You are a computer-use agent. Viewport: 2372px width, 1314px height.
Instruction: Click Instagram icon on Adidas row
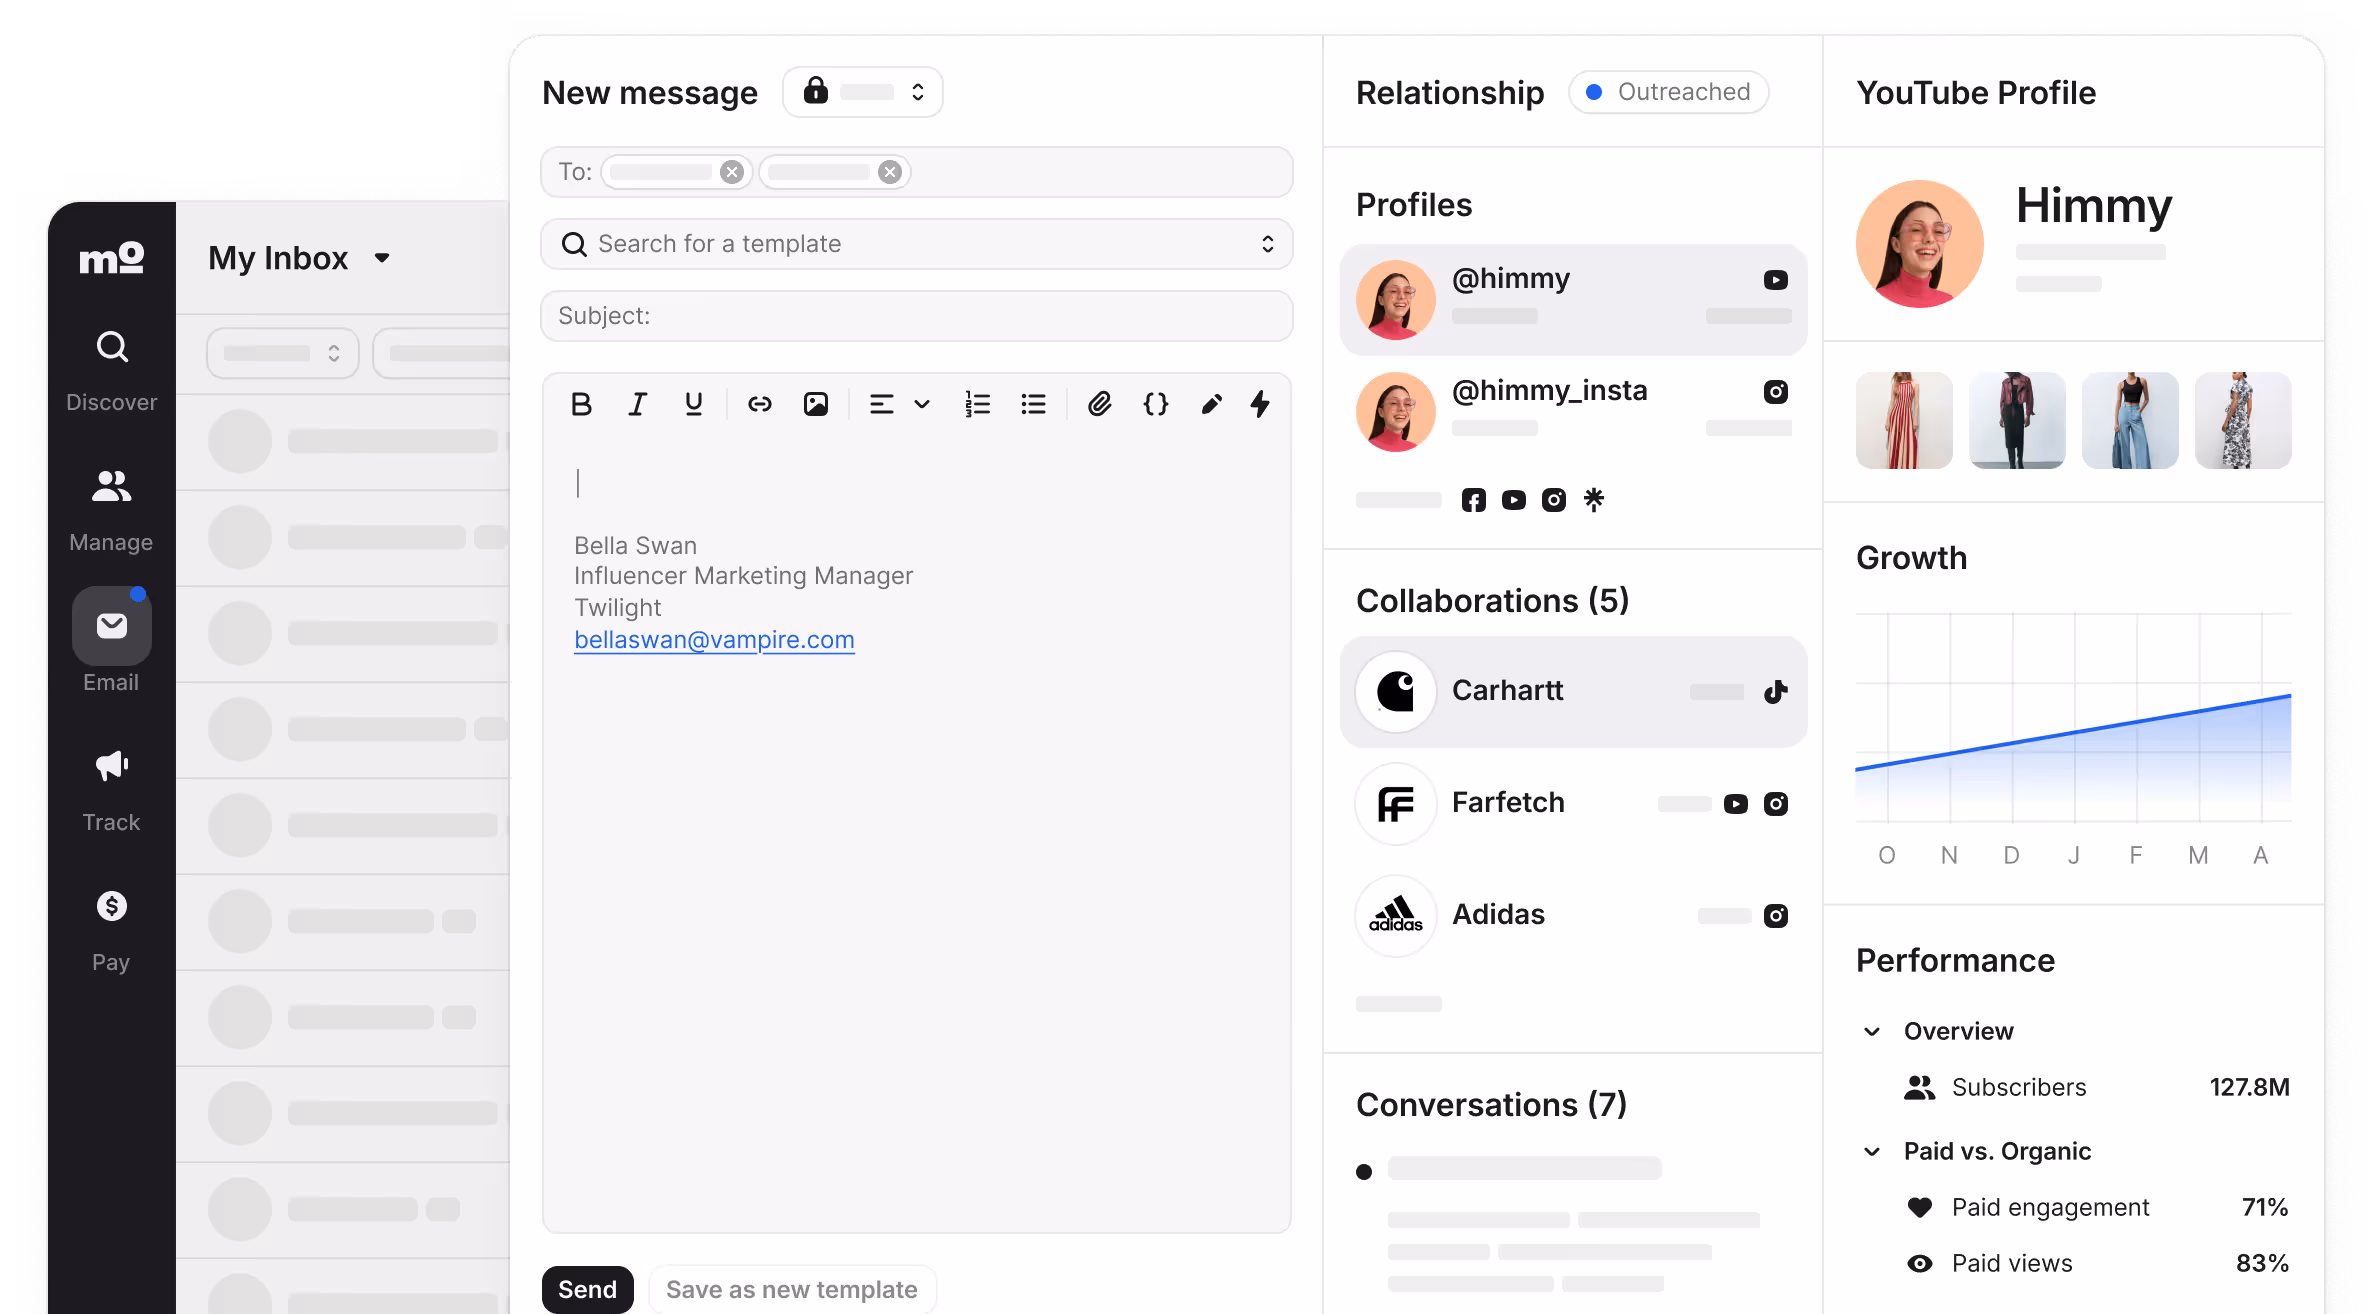pyautogui.click(x=1776, y=916)
